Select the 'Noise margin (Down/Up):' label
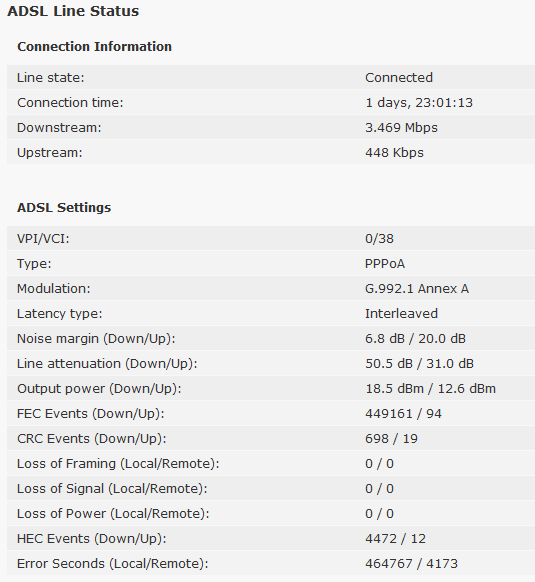Screen dimensions: 535x582 (96, 339)
